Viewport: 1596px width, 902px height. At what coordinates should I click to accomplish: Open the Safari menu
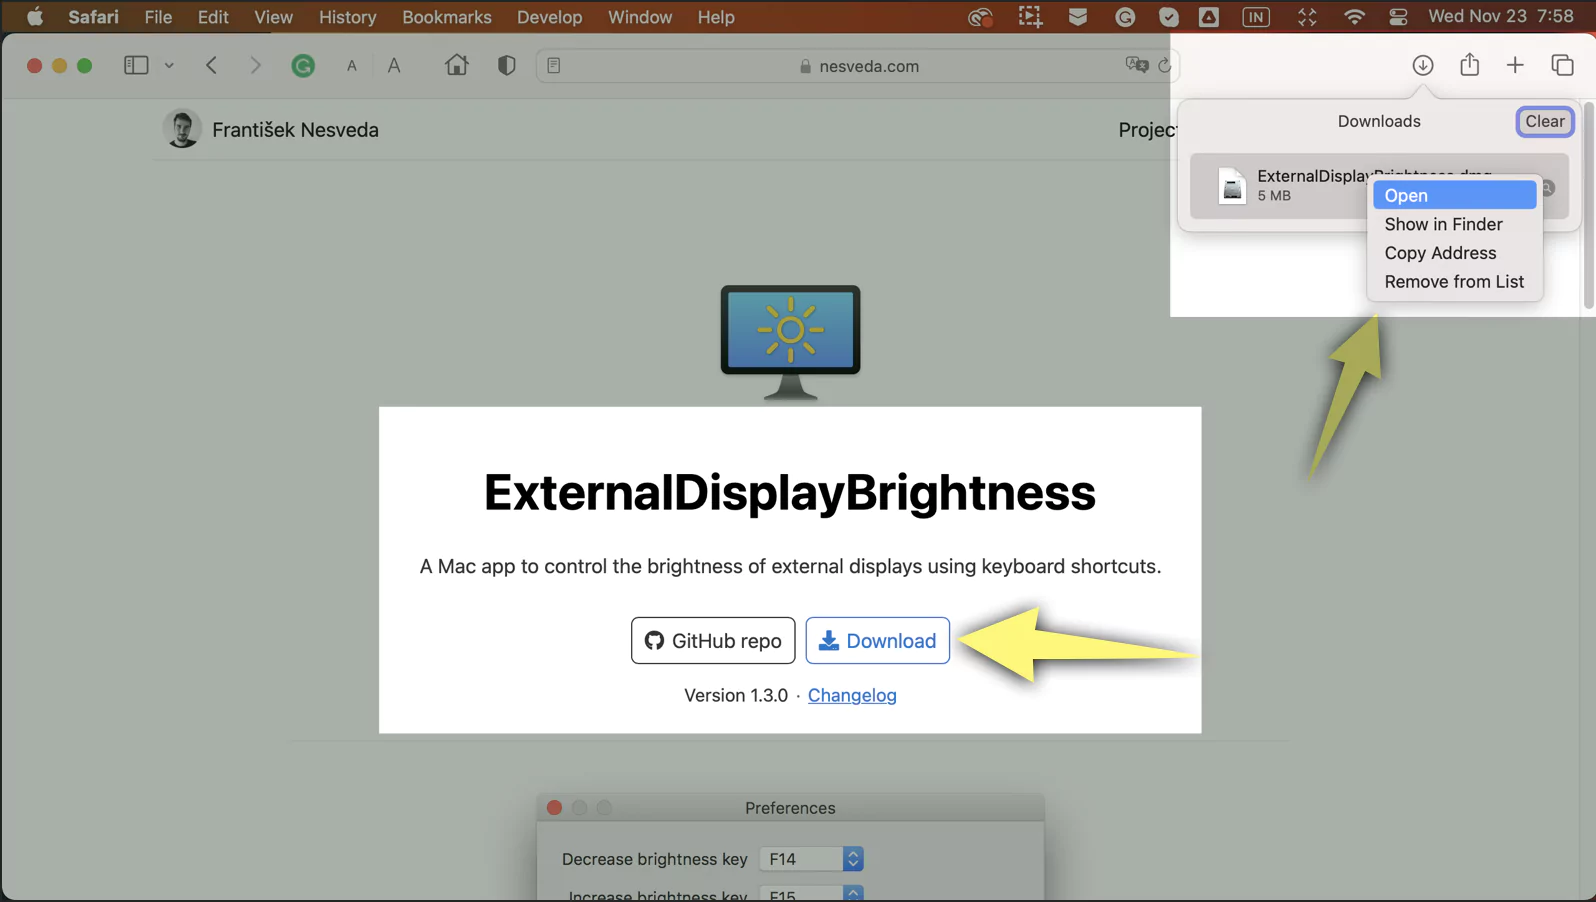tap(93, 17)
